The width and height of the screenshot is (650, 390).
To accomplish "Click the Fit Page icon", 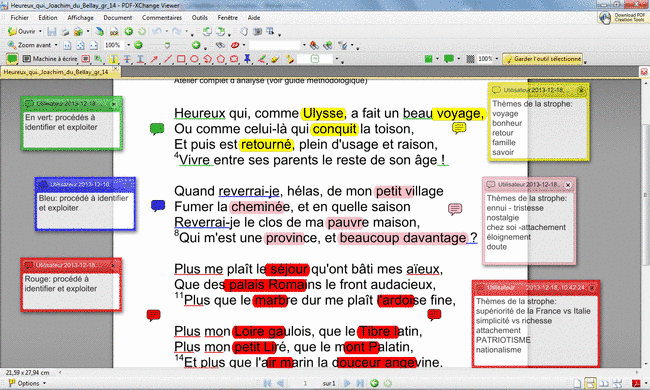I will [81, 45].
